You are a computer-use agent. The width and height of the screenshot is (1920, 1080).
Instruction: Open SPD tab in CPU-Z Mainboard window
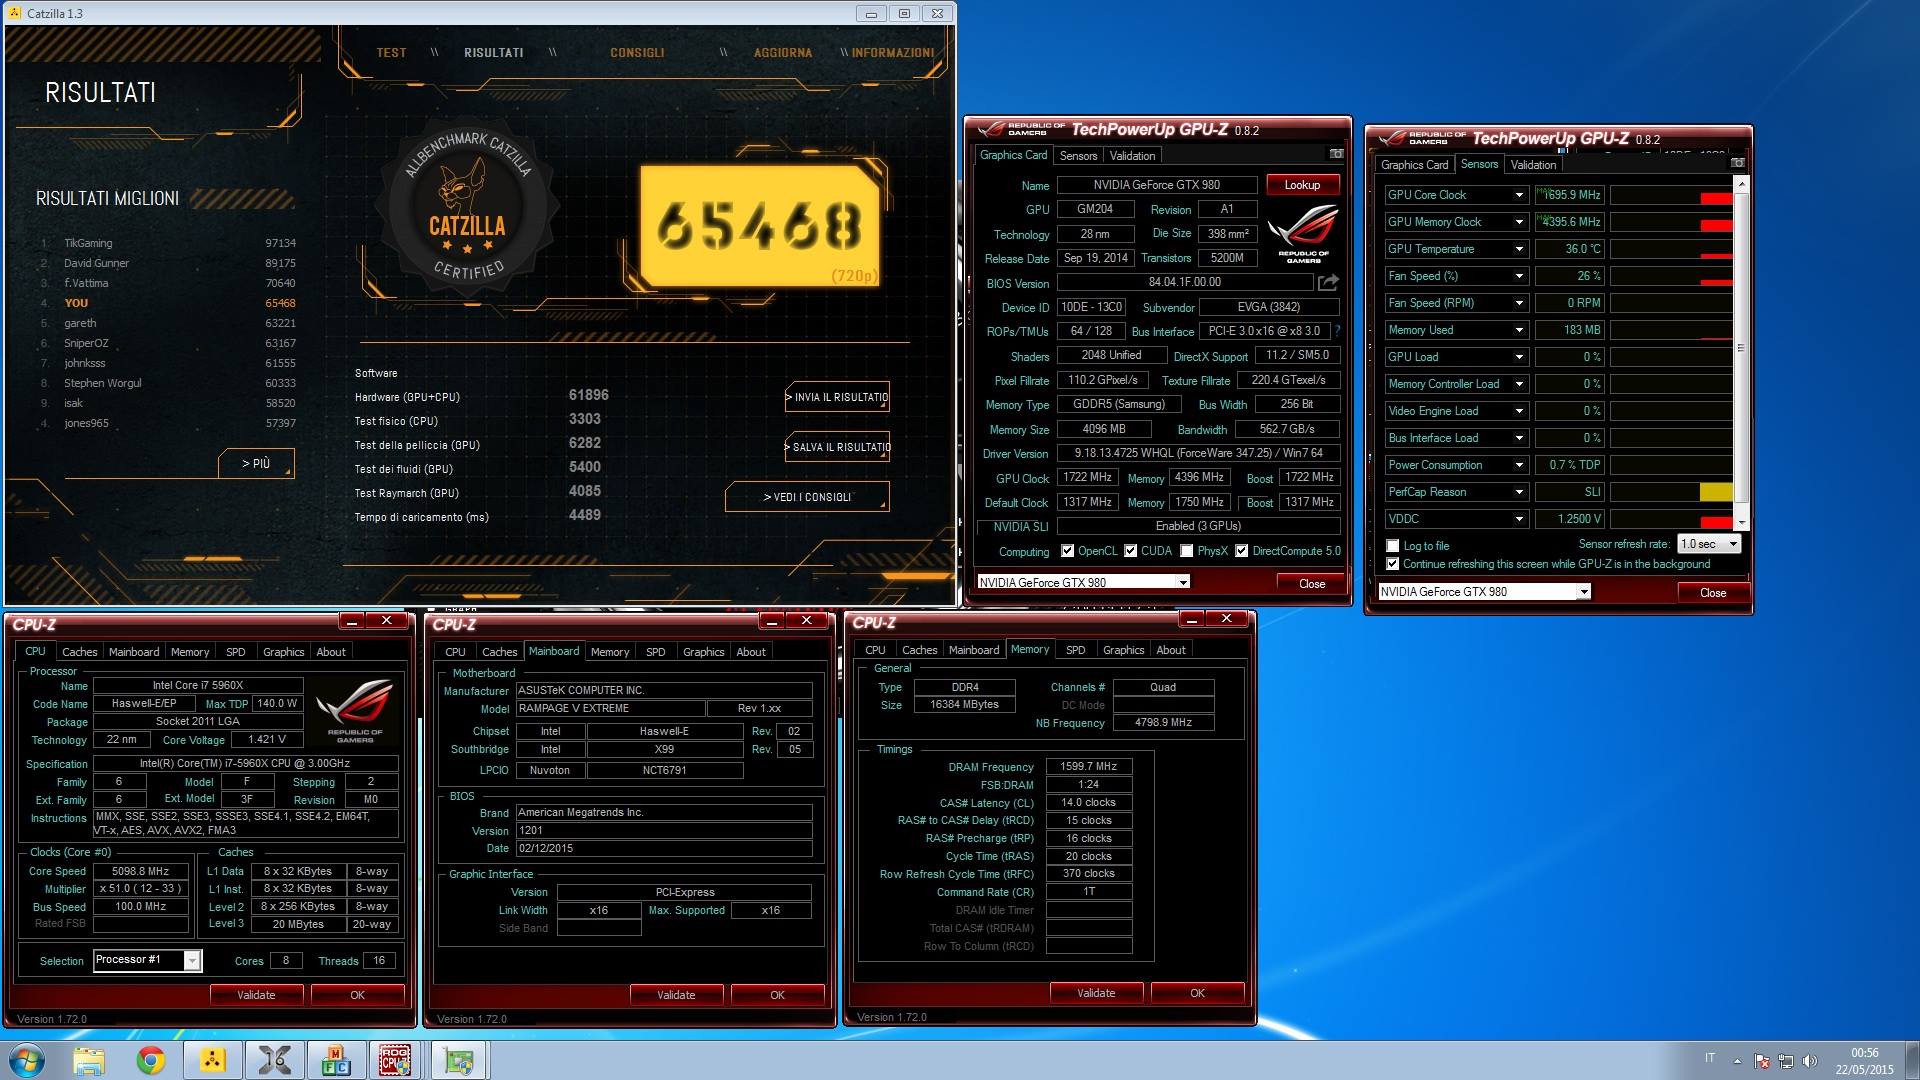tap(656, 652)
